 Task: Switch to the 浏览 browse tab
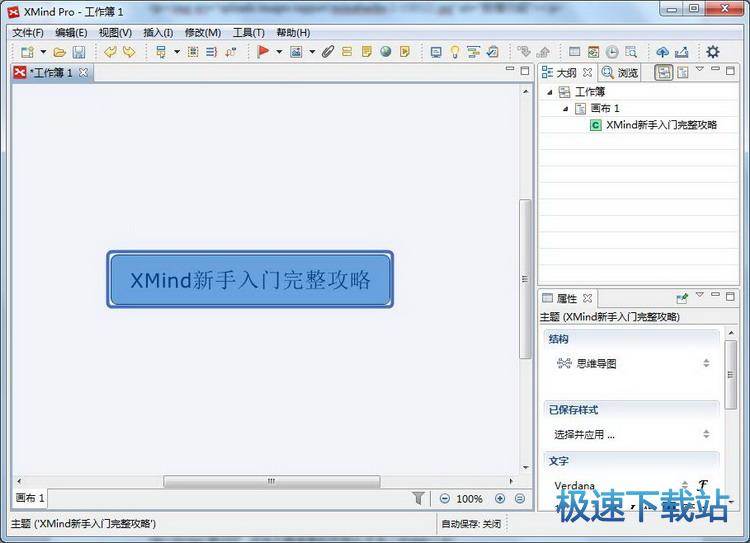coord(620,73)
